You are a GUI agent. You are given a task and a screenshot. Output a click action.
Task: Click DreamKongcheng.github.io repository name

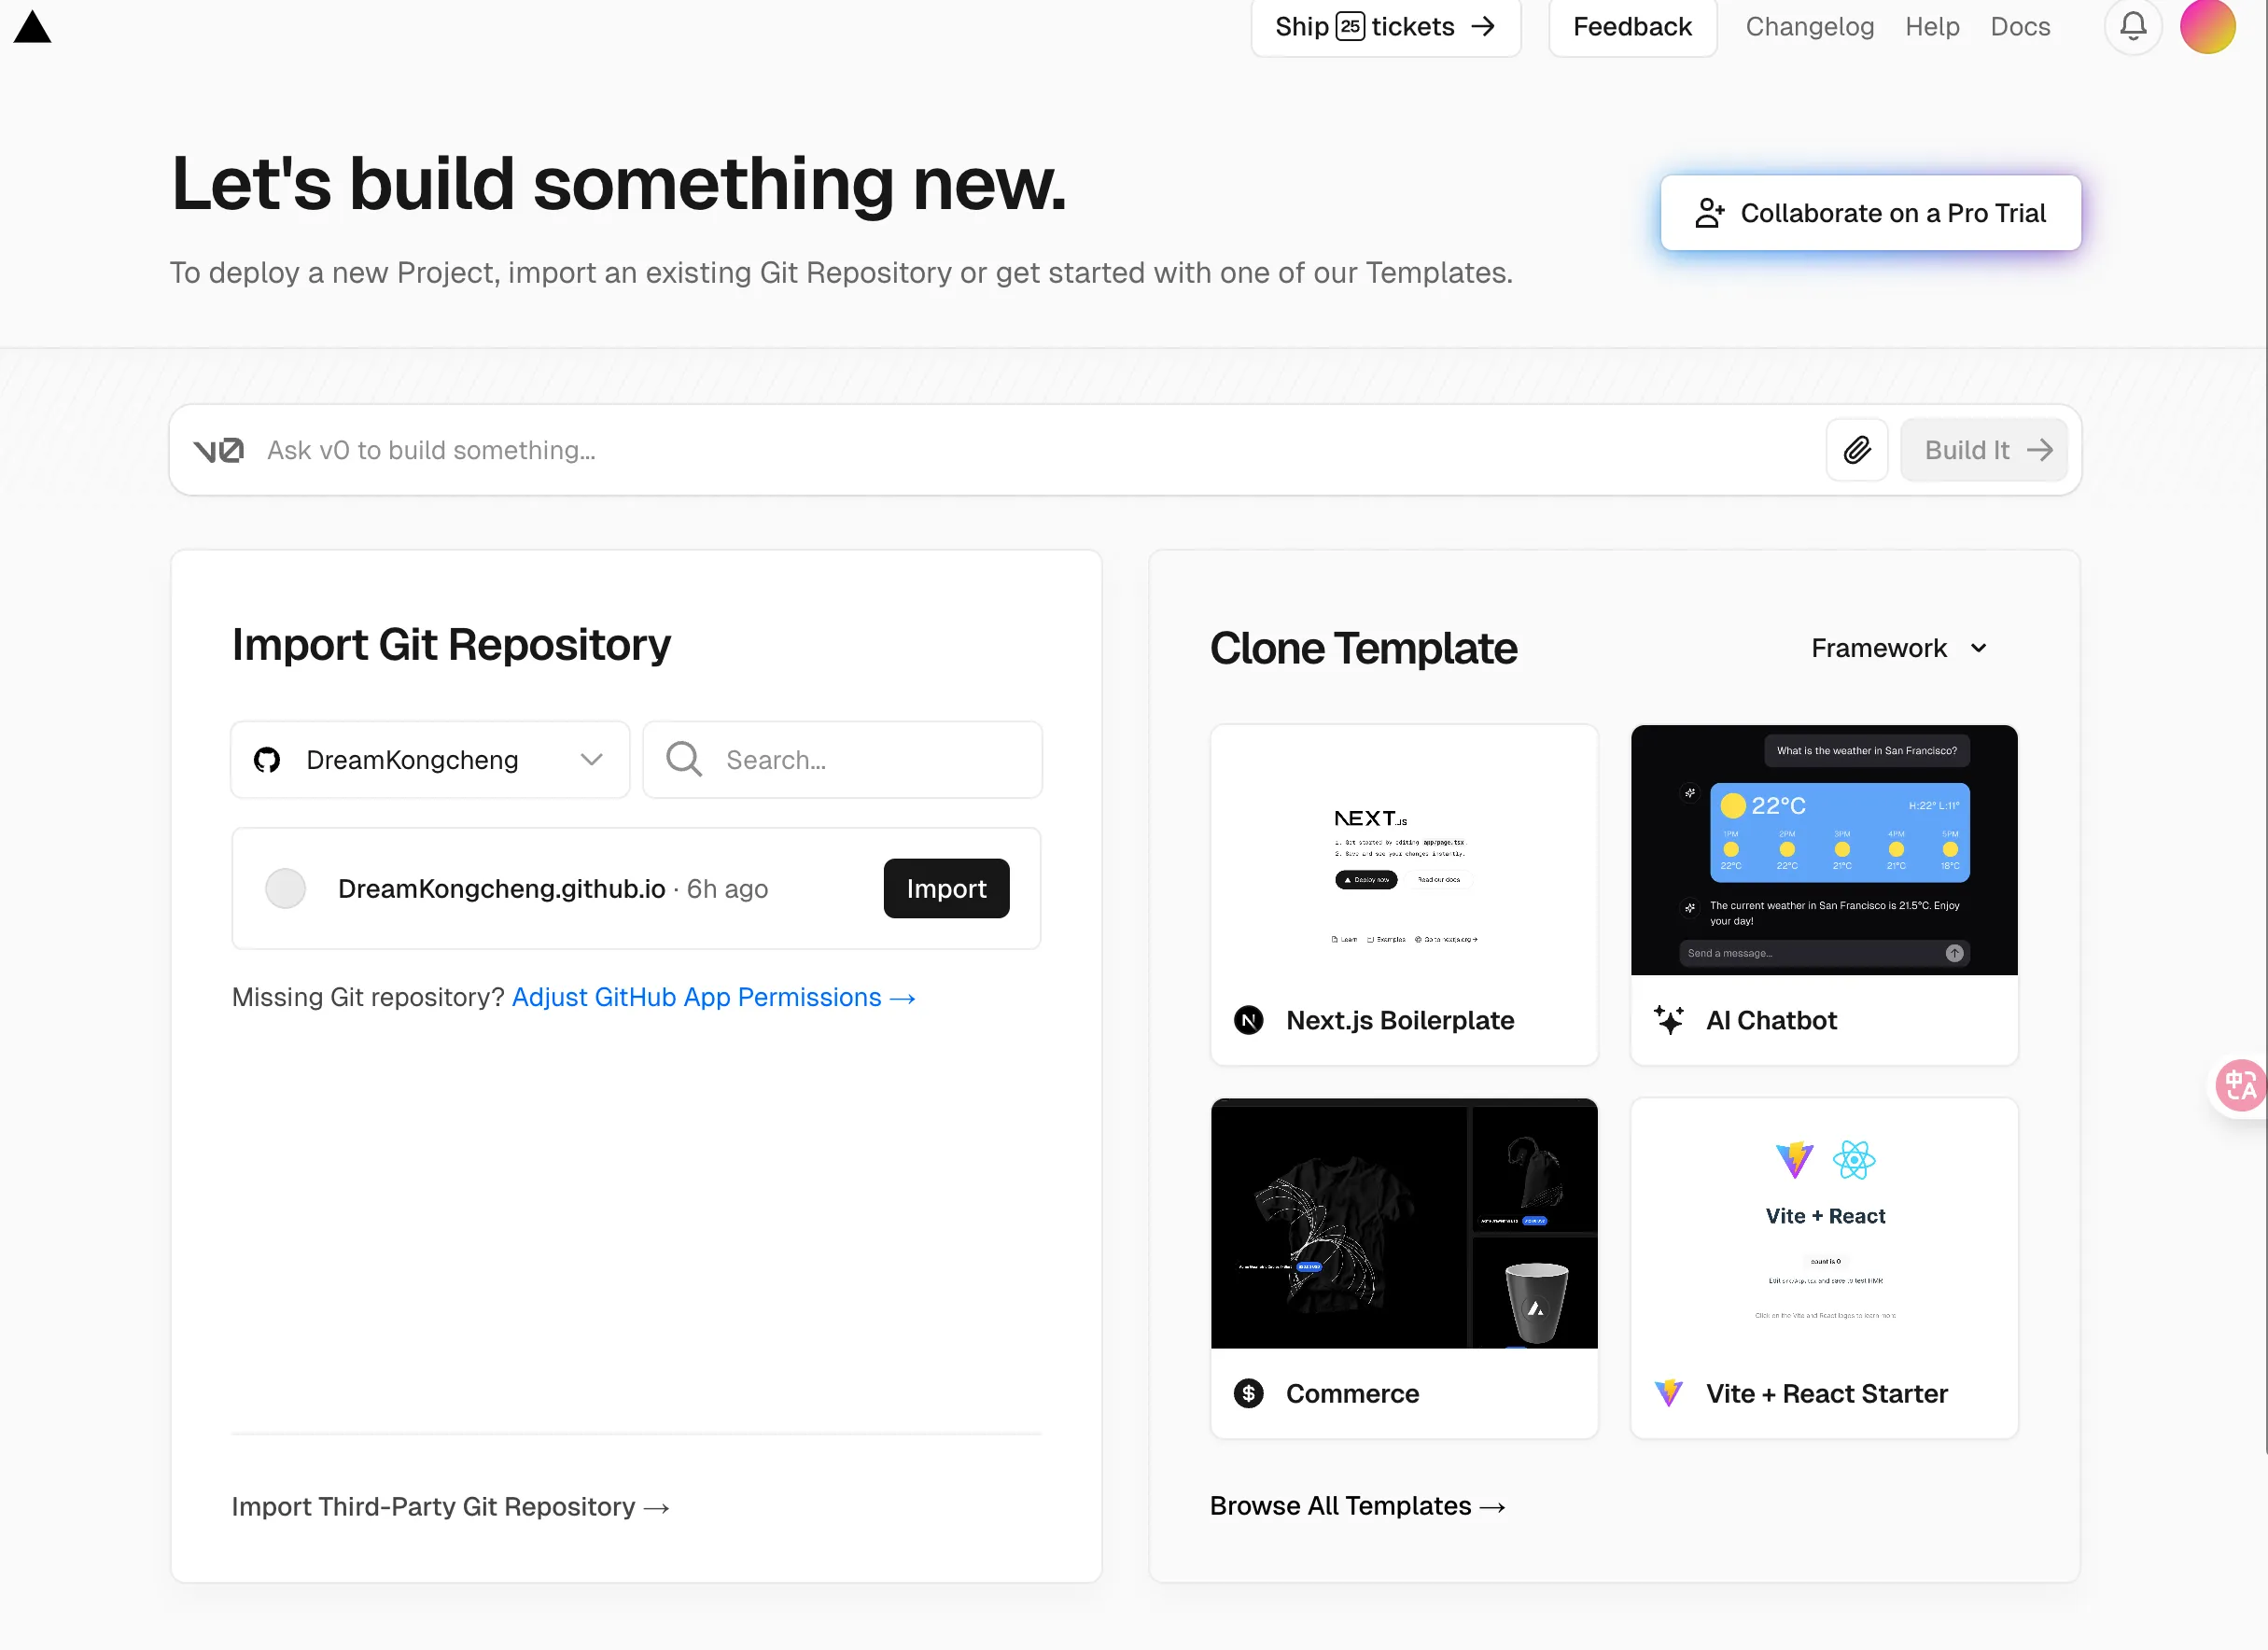[x=501, y=889]
